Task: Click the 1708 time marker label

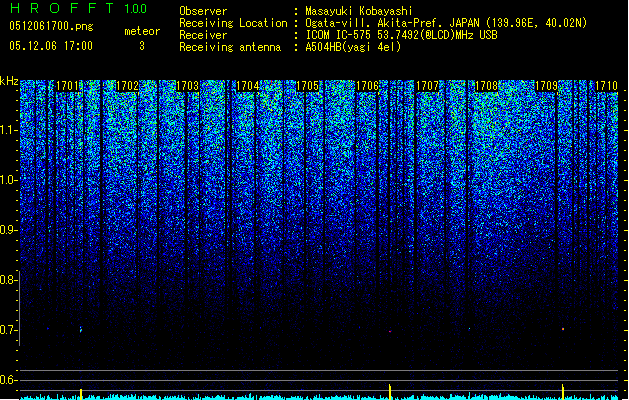Action: click(x=486, y=86)
